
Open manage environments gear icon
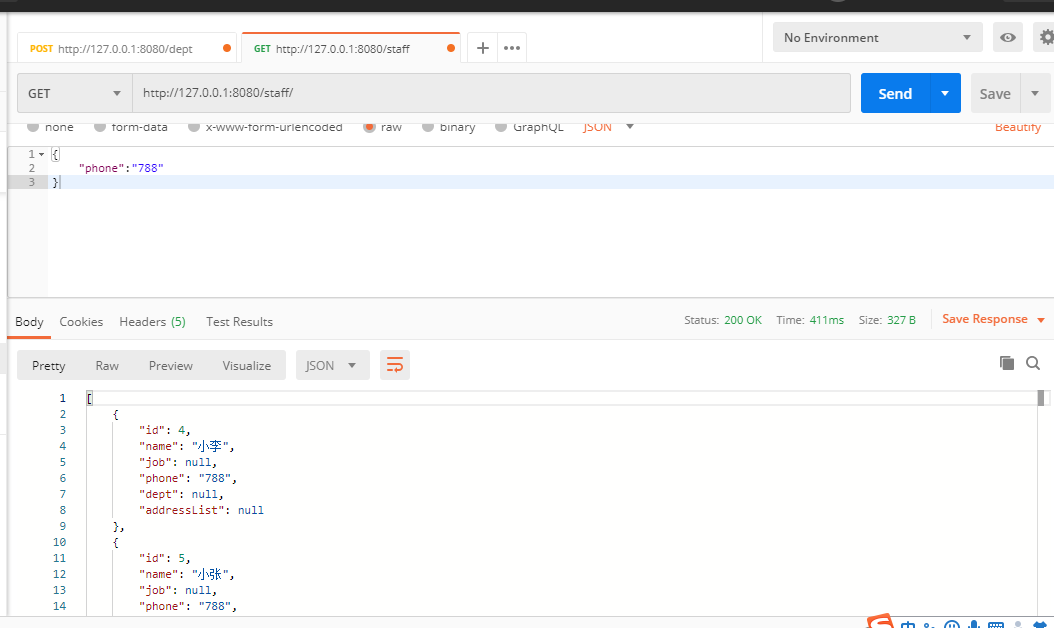point(1046,38)
